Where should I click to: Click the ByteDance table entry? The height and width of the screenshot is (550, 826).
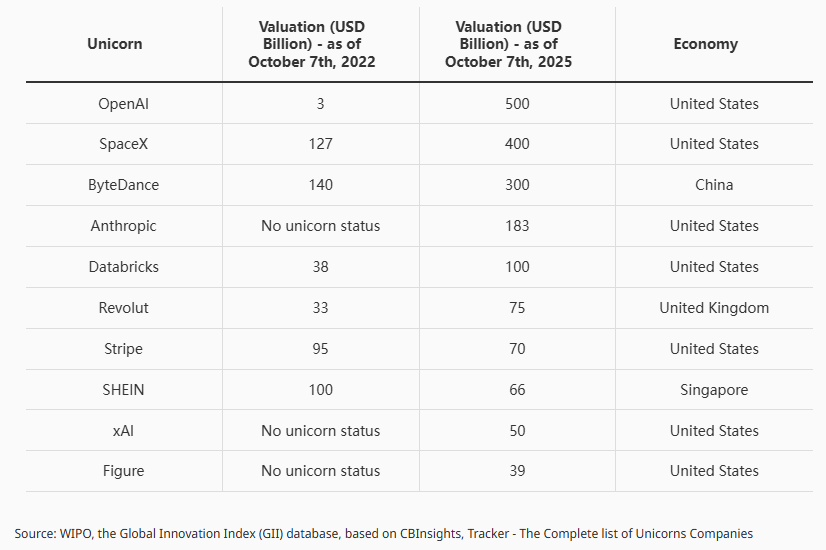124,185
